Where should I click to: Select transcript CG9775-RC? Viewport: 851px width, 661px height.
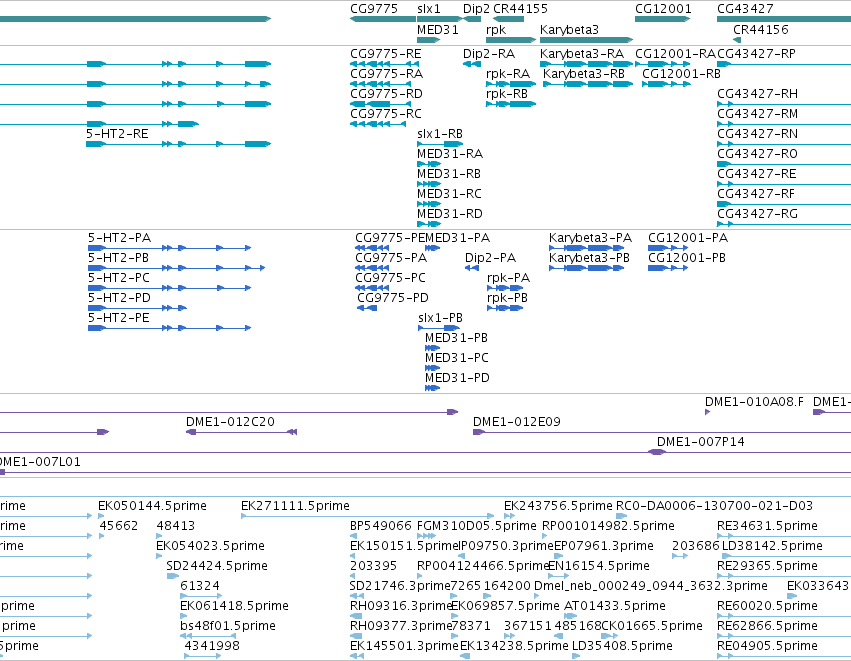[x=386, y=114]
